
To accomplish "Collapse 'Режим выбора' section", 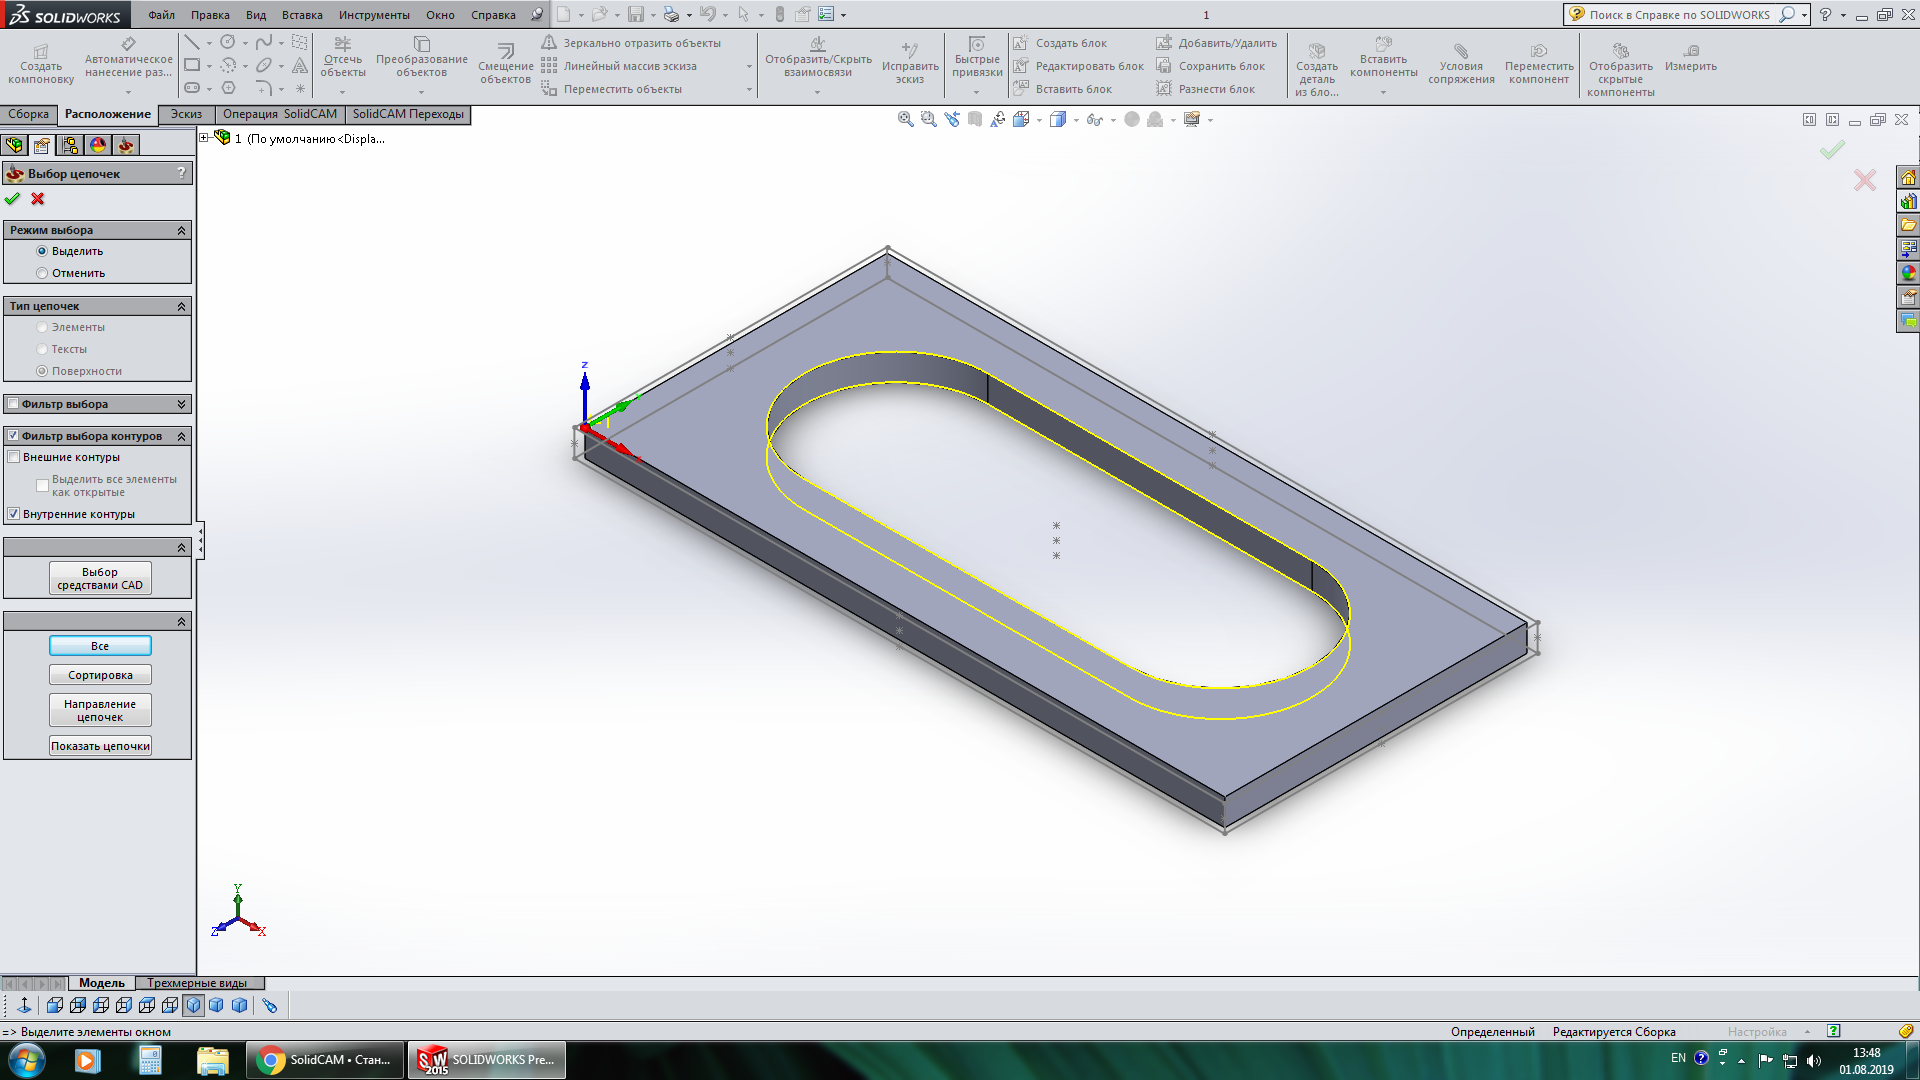I will point(181,230).
